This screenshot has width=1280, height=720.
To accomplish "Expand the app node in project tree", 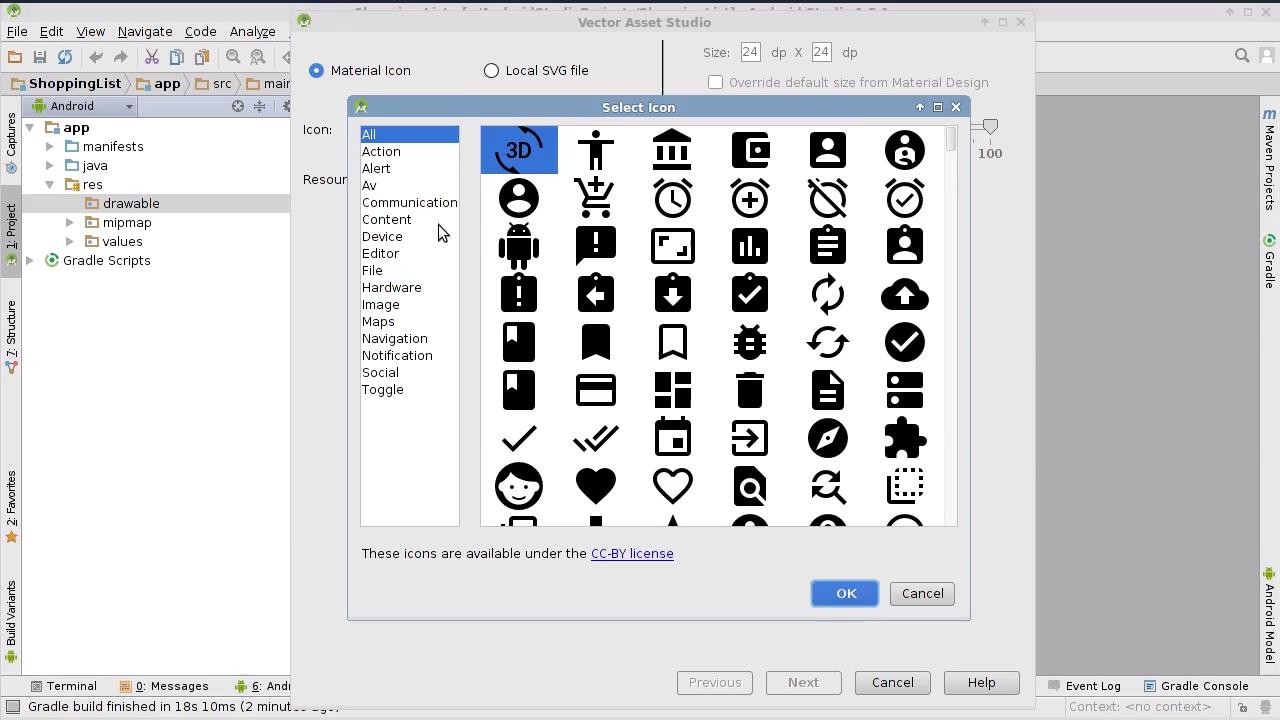I will pos(29,127).
